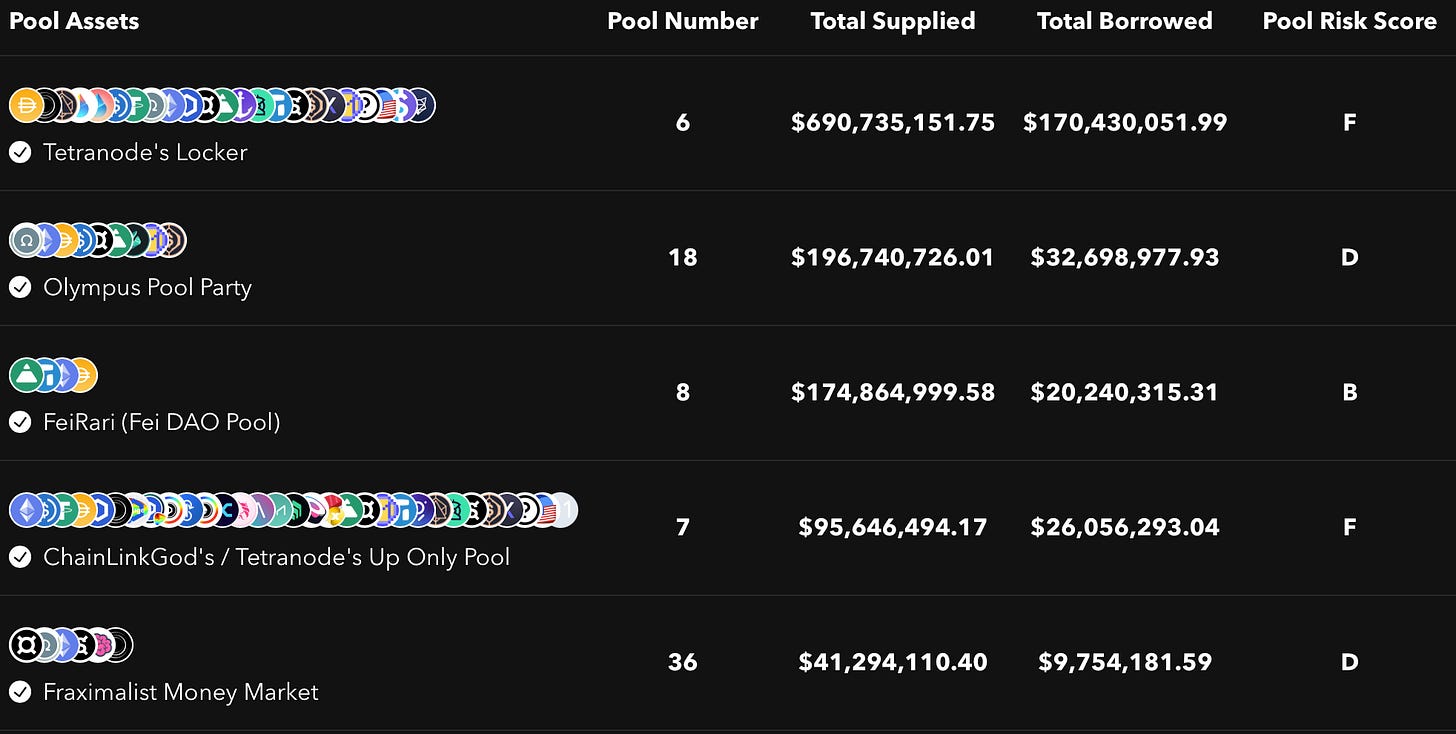Click the green TRIBE icon in FeiRari pool
This screenshot has height=734, width=1456.
(26, 375)
